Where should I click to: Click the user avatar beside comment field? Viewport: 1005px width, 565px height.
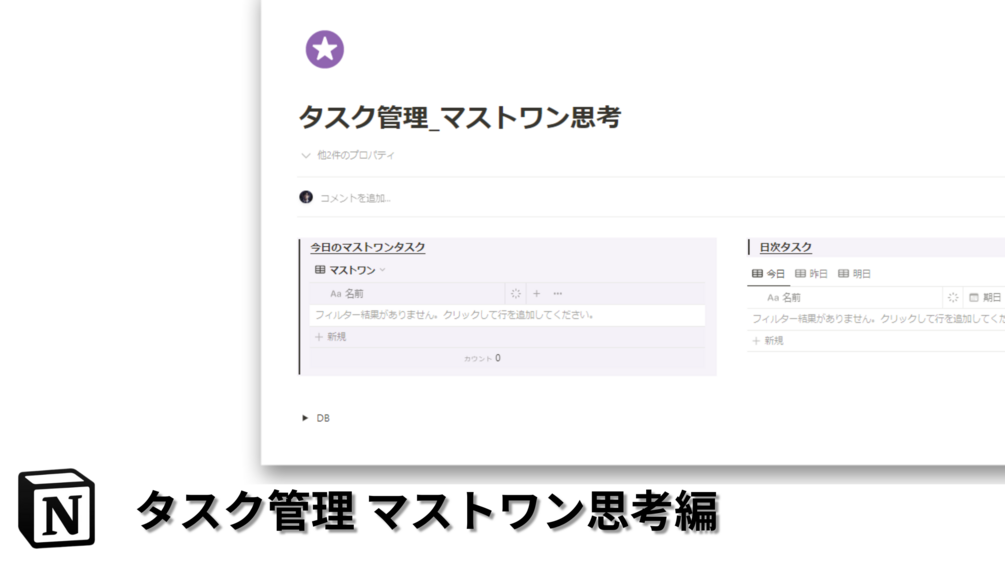tap(306, 197)
